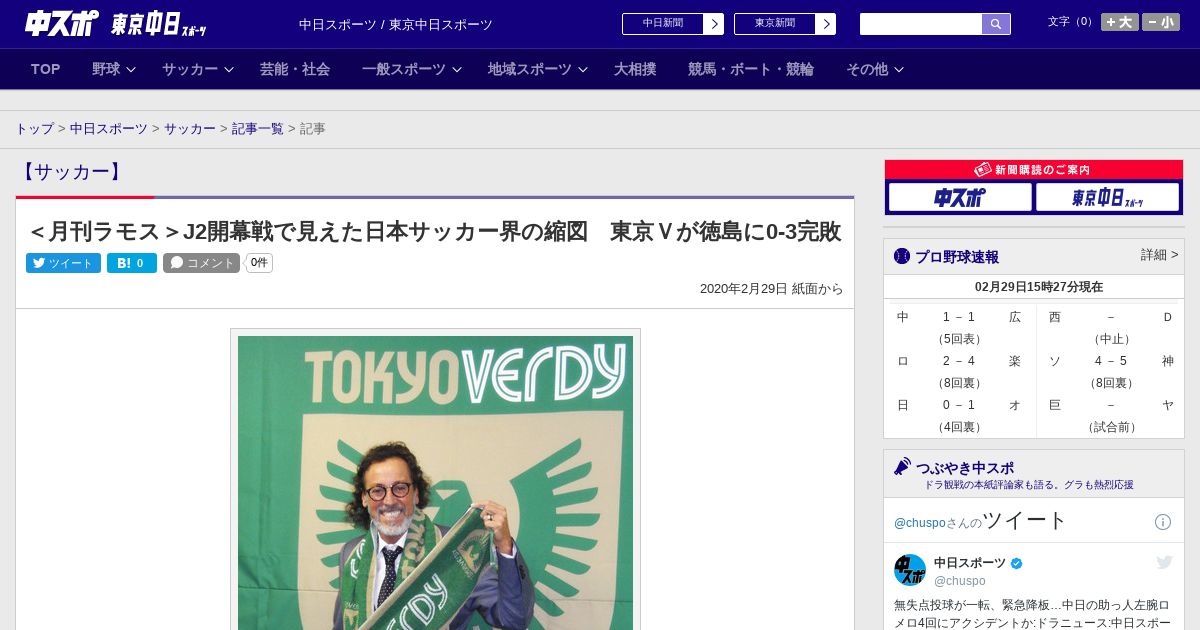Screen dimensions: 1200x630
Task: Expand the 一般スポーツ menu
Action: [x=412, y=69]
